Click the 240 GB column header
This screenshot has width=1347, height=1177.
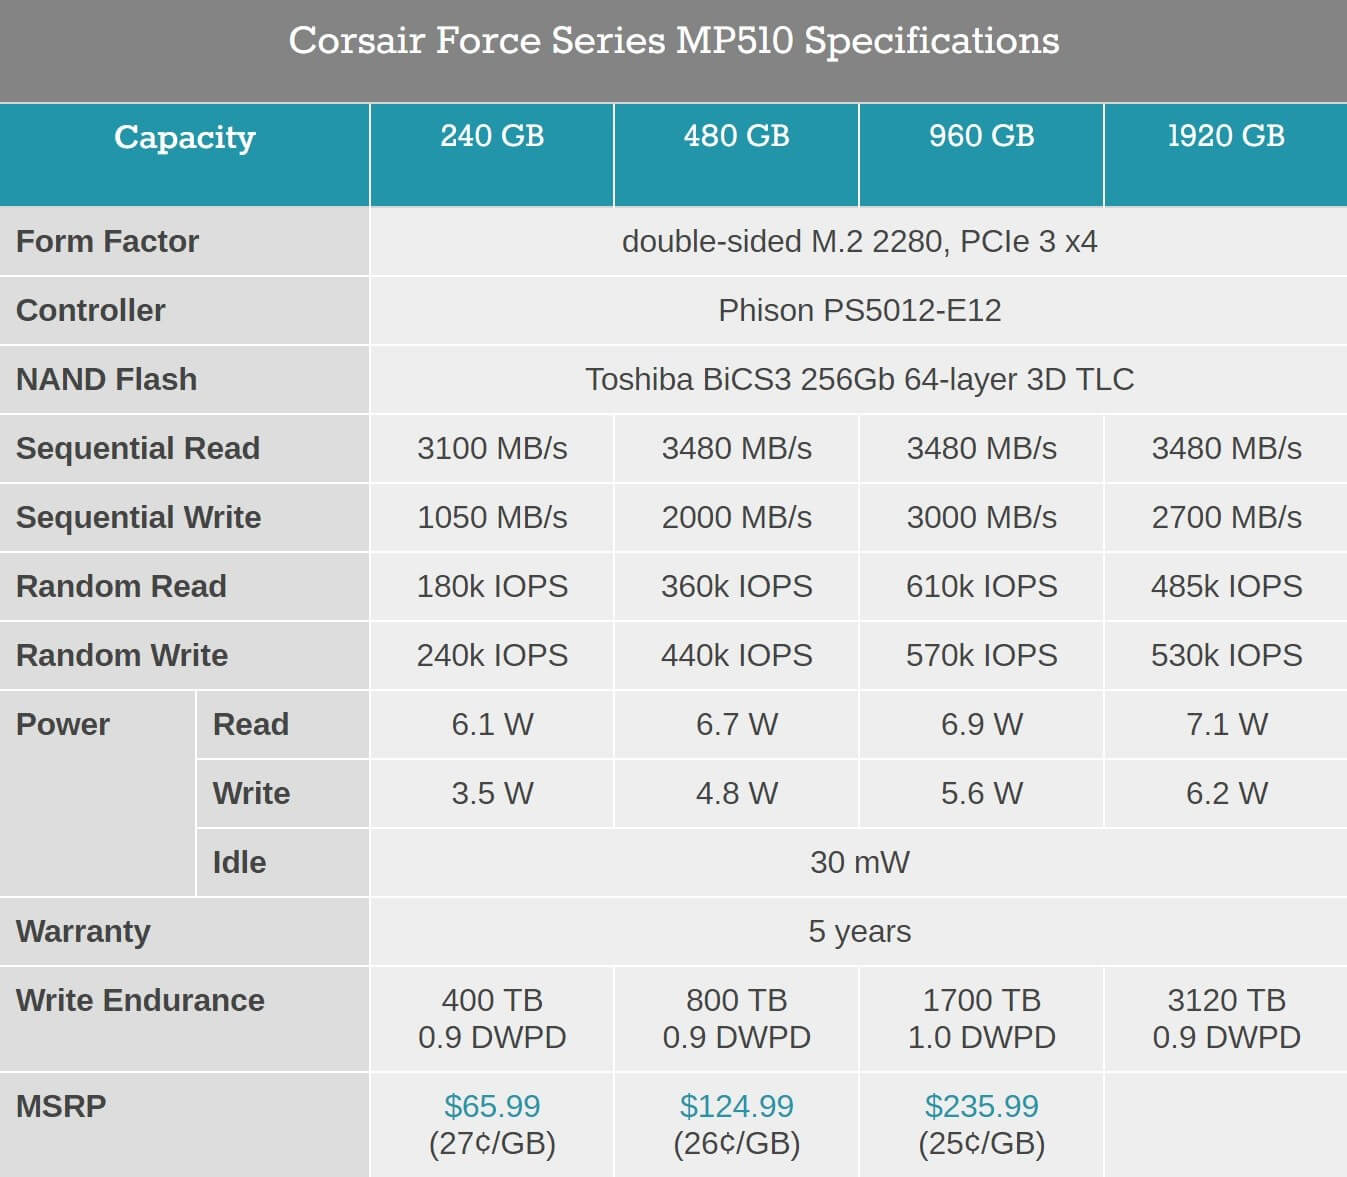pyautogui.click(x=492, y=136)
